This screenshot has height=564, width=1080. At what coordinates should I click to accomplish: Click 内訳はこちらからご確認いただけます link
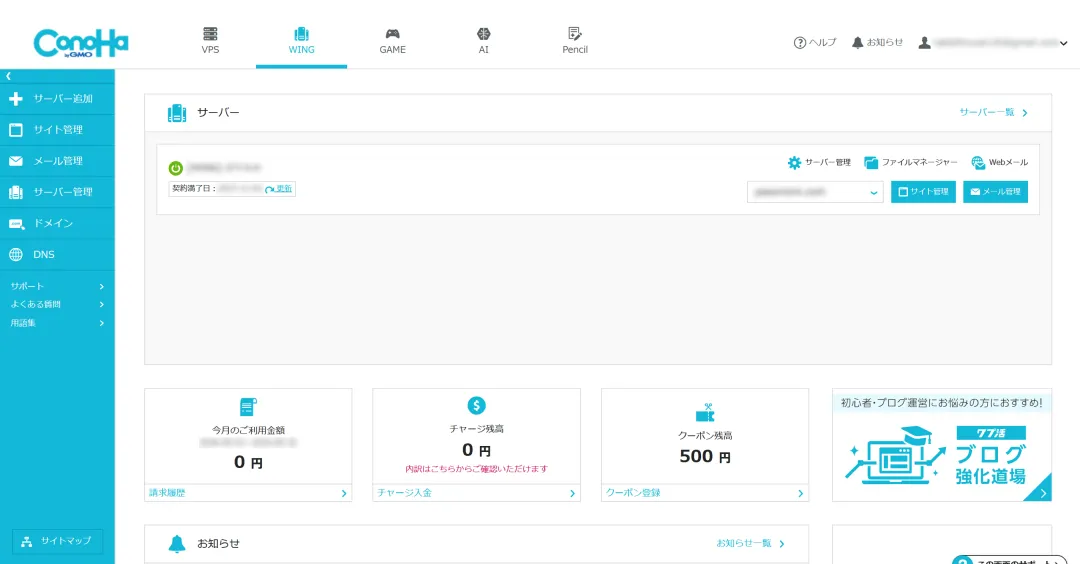476,469
